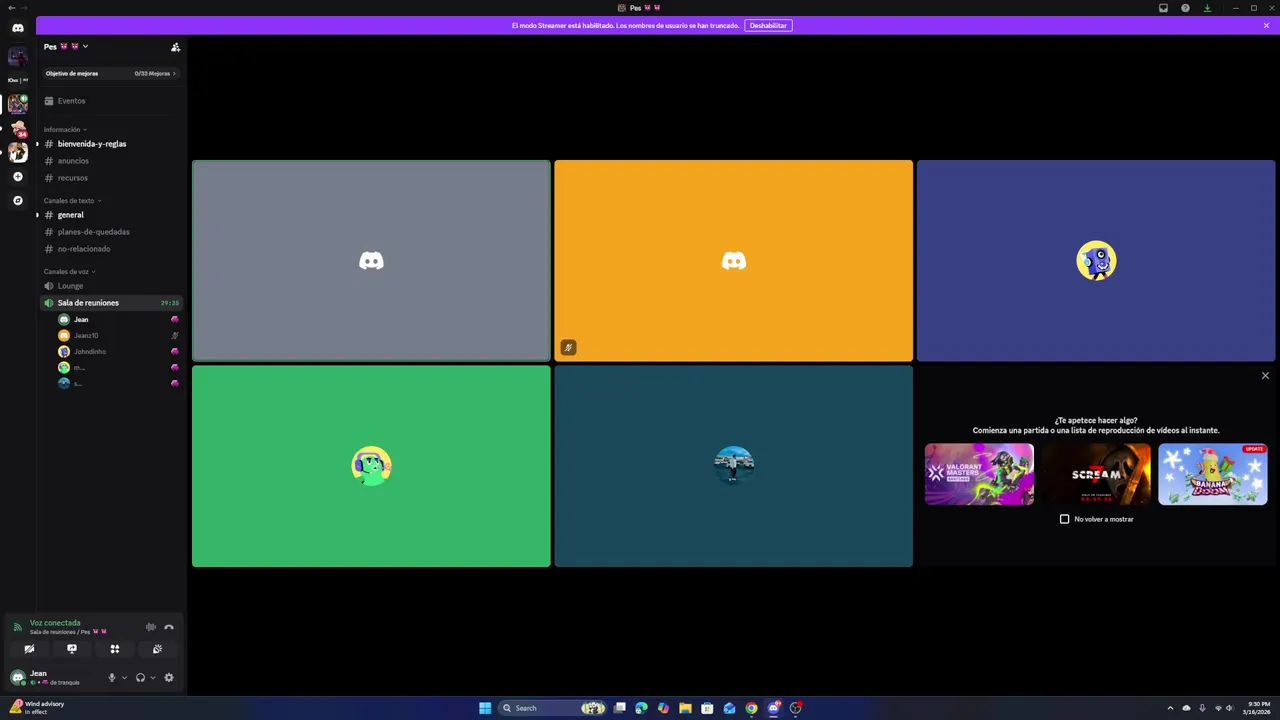Click the green download update icon
This screenshot has height=720, width=1280.
tap(1207, 8)
